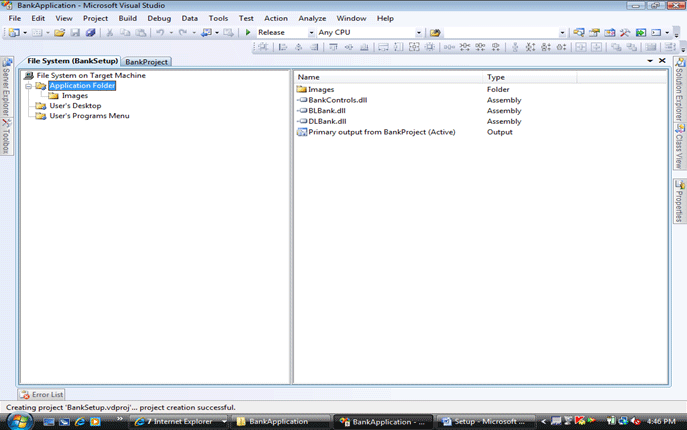Open the File menu
The height and width of the screenshot is (430, 687).
click(x=14, y=18)
